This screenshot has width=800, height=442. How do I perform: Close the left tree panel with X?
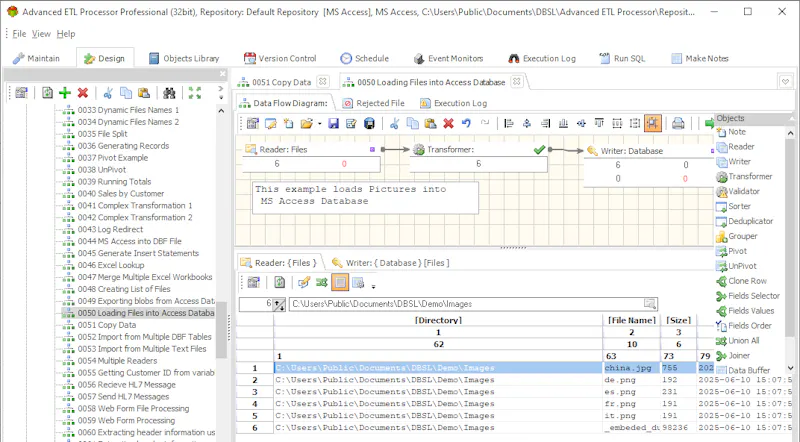[222, 74]
